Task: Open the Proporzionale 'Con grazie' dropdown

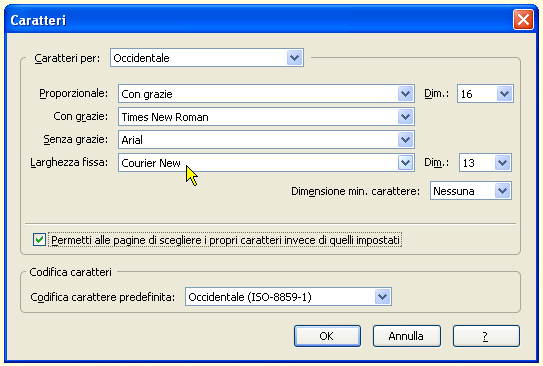Action: [266, 94]
